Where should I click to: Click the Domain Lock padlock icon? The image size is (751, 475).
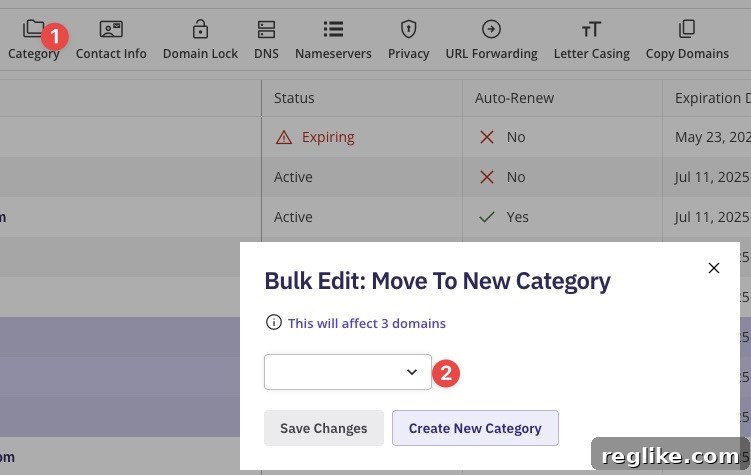click(200, 29)
